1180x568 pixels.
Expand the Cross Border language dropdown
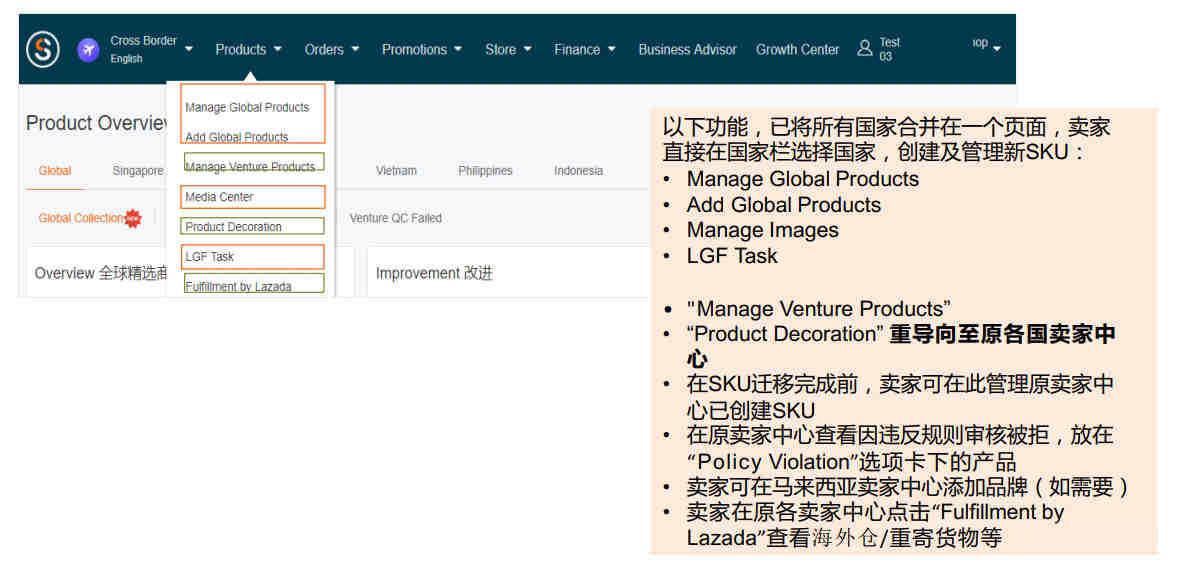click(x=189, y=49)
